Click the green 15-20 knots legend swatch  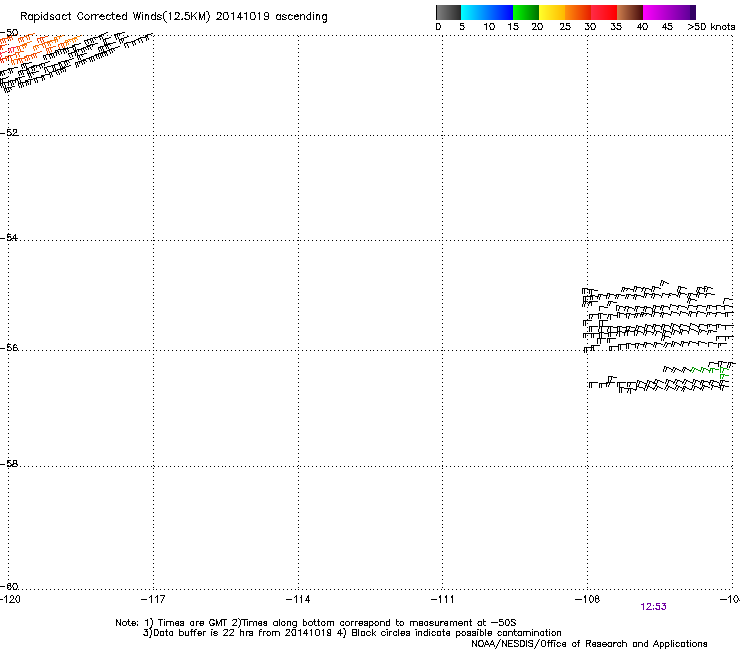pos(526,12)
